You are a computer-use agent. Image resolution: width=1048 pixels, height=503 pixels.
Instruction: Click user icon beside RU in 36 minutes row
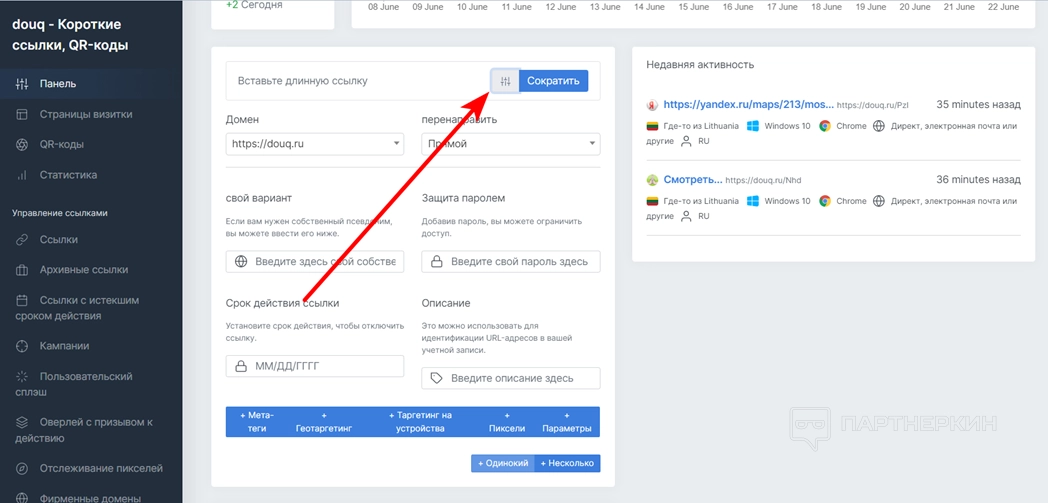coord(686,216)
